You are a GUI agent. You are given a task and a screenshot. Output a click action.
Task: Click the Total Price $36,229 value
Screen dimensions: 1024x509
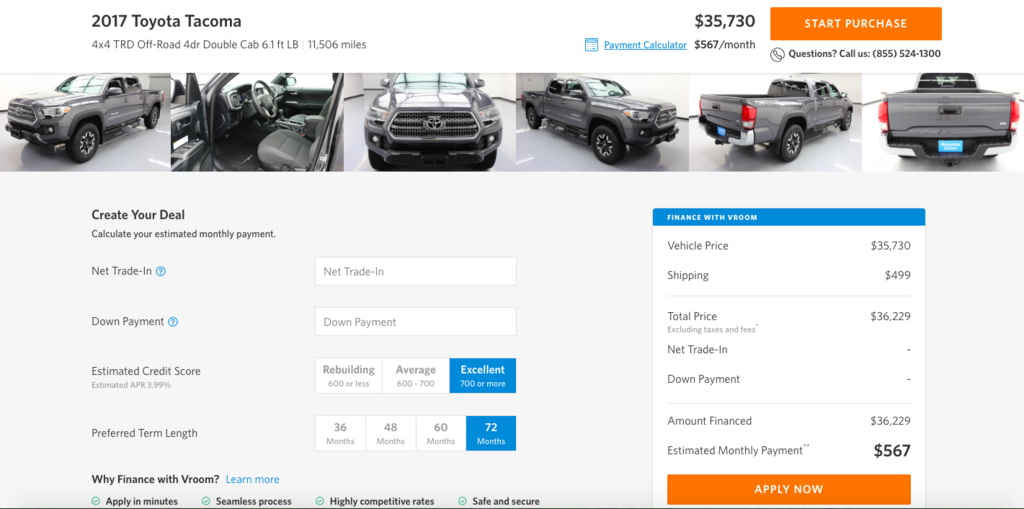coord(890,317)
